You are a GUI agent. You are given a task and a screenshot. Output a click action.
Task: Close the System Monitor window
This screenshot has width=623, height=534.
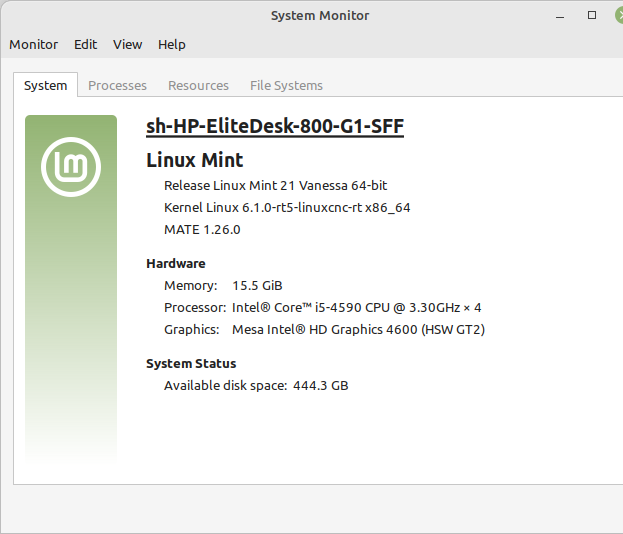click(619, 15)
